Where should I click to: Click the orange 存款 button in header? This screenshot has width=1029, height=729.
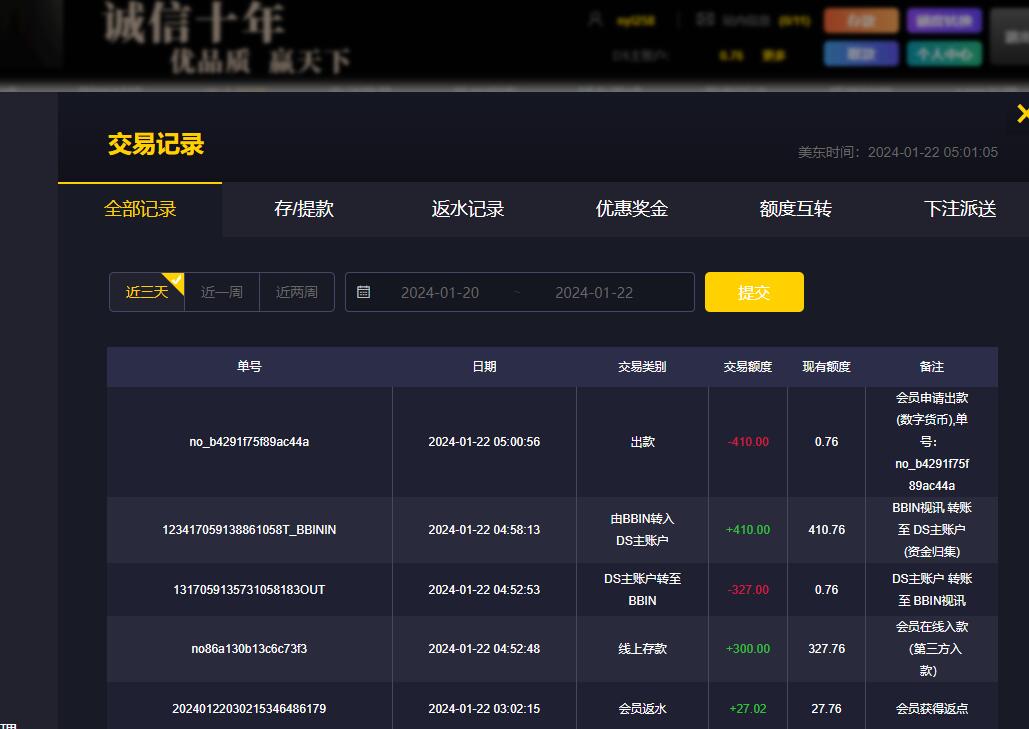pos(861,21)
